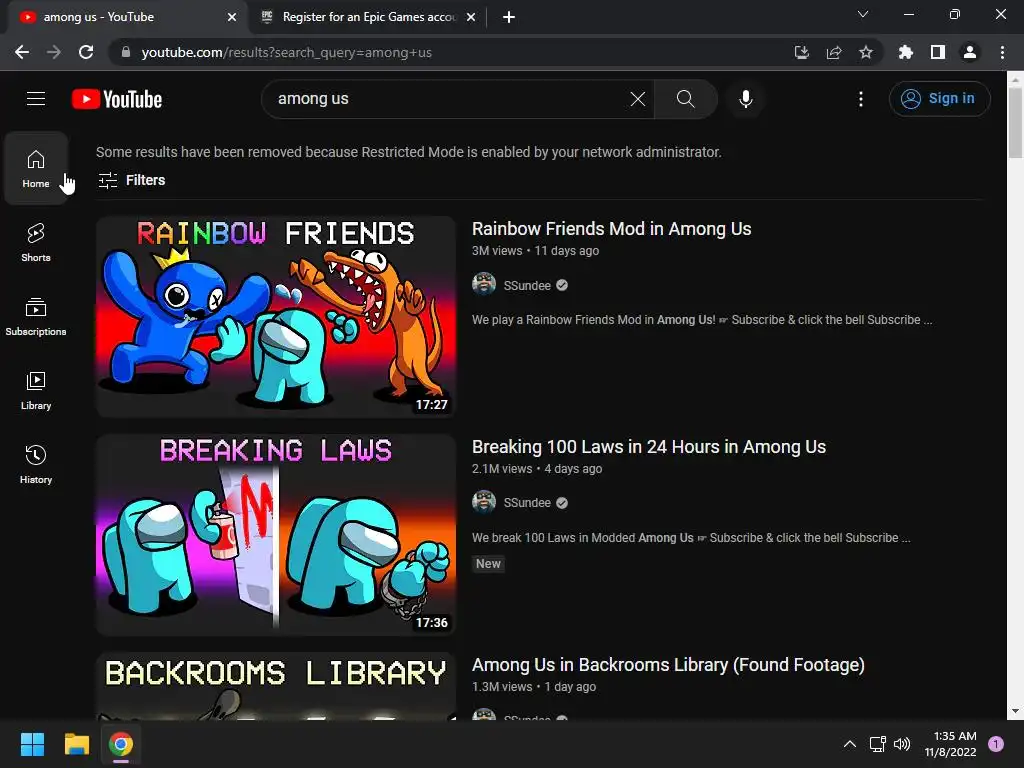Click the address bar URL
The width and height of the screenshot is (1024, 768).
[287, 52]
